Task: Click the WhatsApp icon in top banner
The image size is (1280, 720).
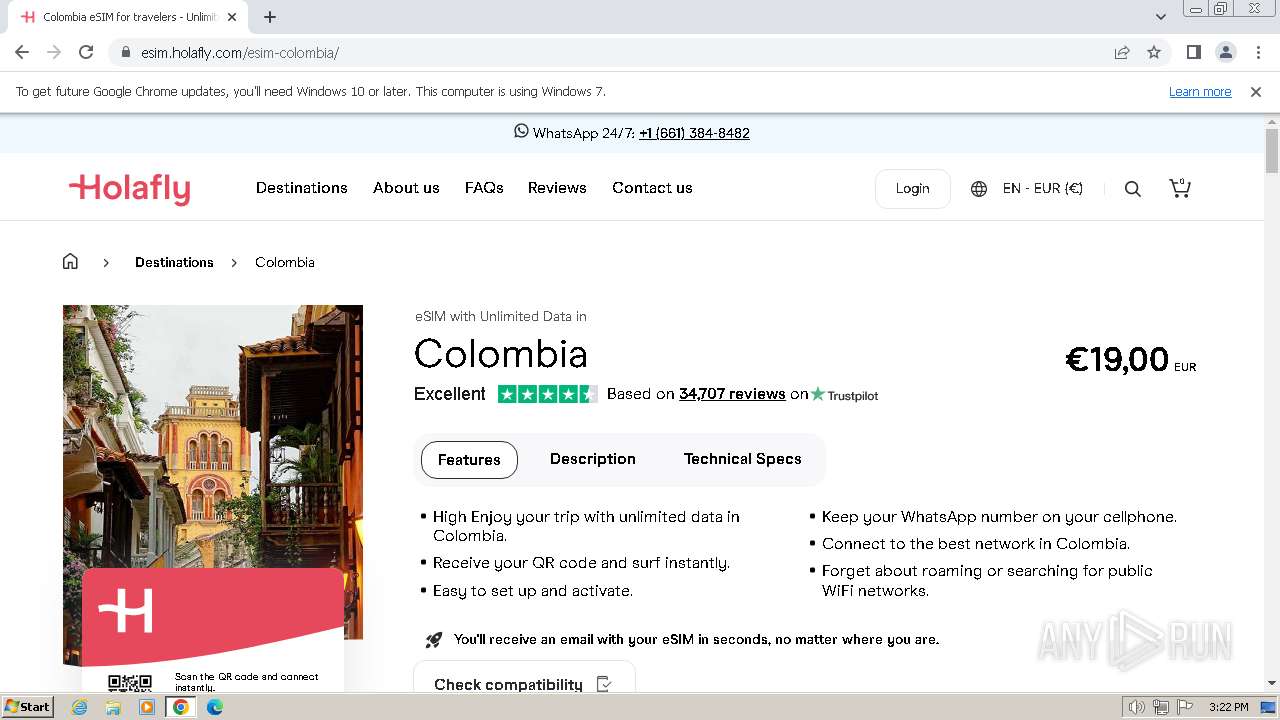Action: 521,131
